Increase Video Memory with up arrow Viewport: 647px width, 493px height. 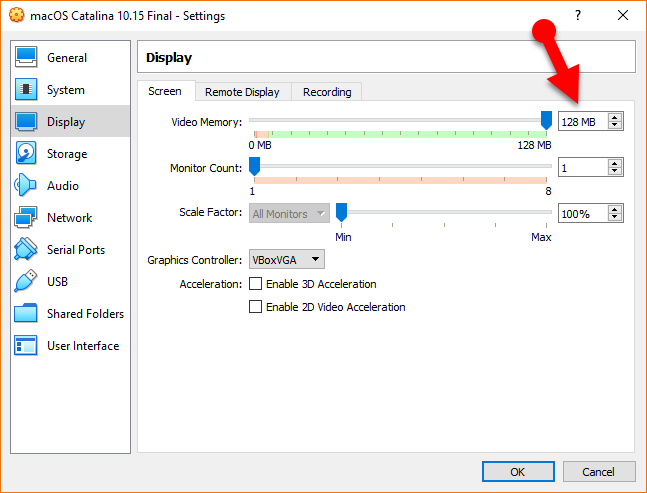coord(615,117)
